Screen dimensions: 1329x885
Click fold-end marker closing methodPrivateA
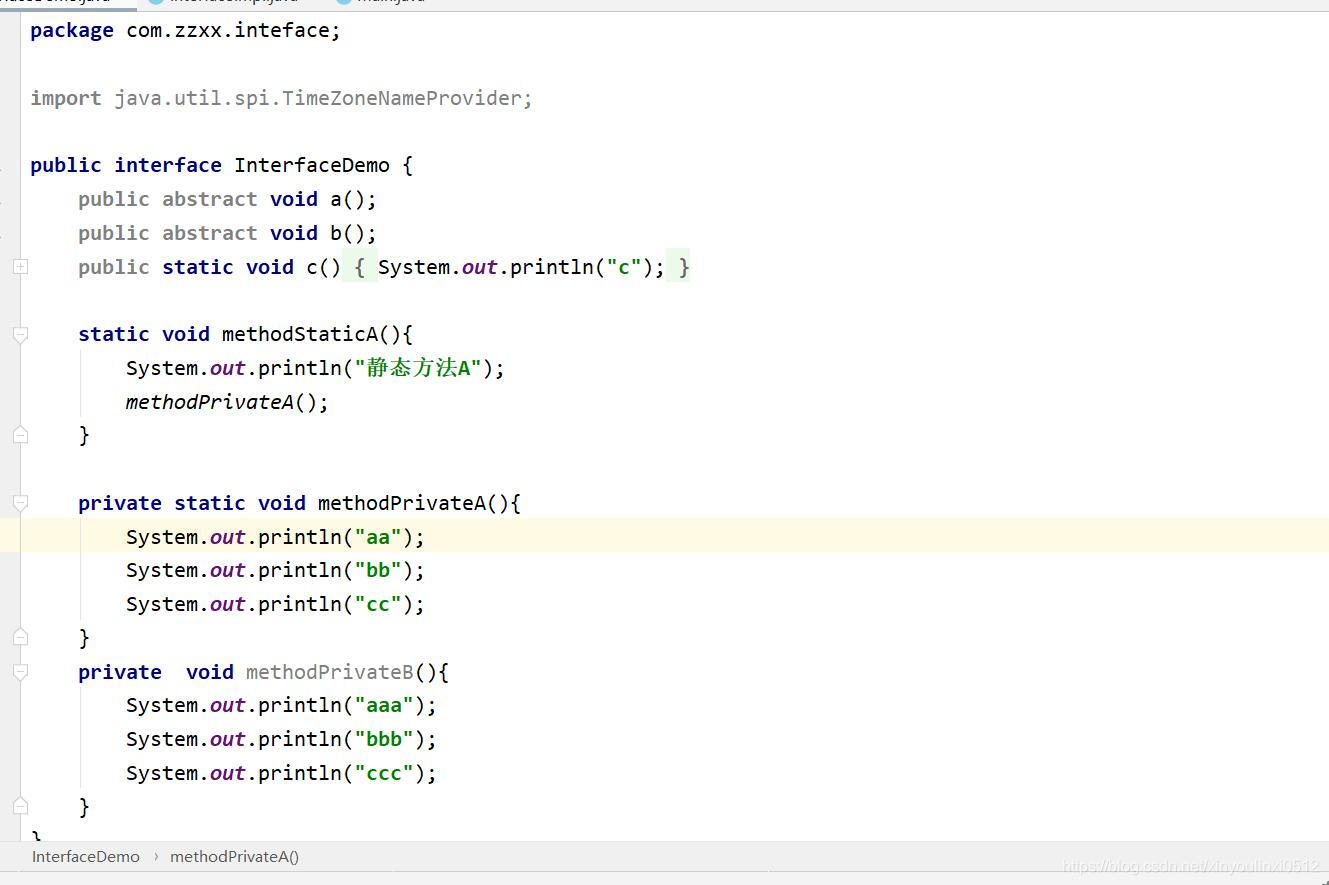pyautogui.click(x=20, y=637)
